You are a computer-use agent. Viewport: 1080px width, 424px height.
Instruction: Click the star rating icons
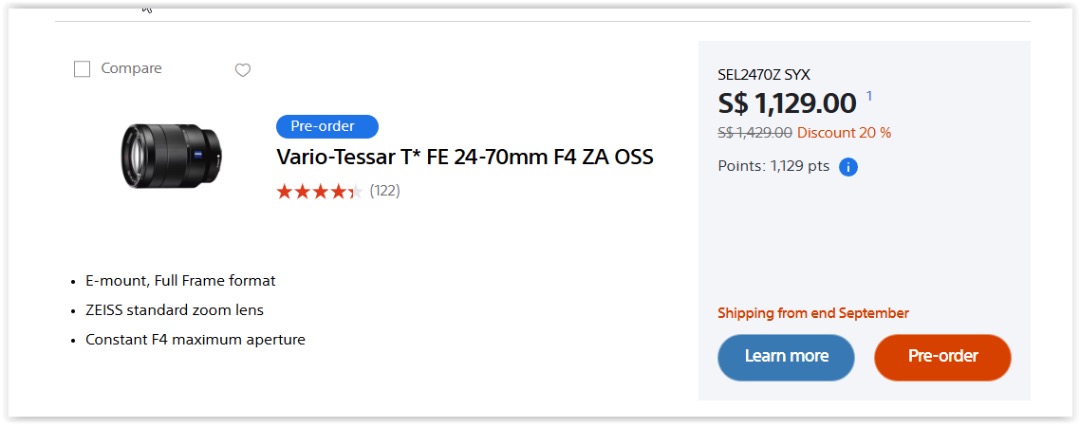tap(319, 191)
